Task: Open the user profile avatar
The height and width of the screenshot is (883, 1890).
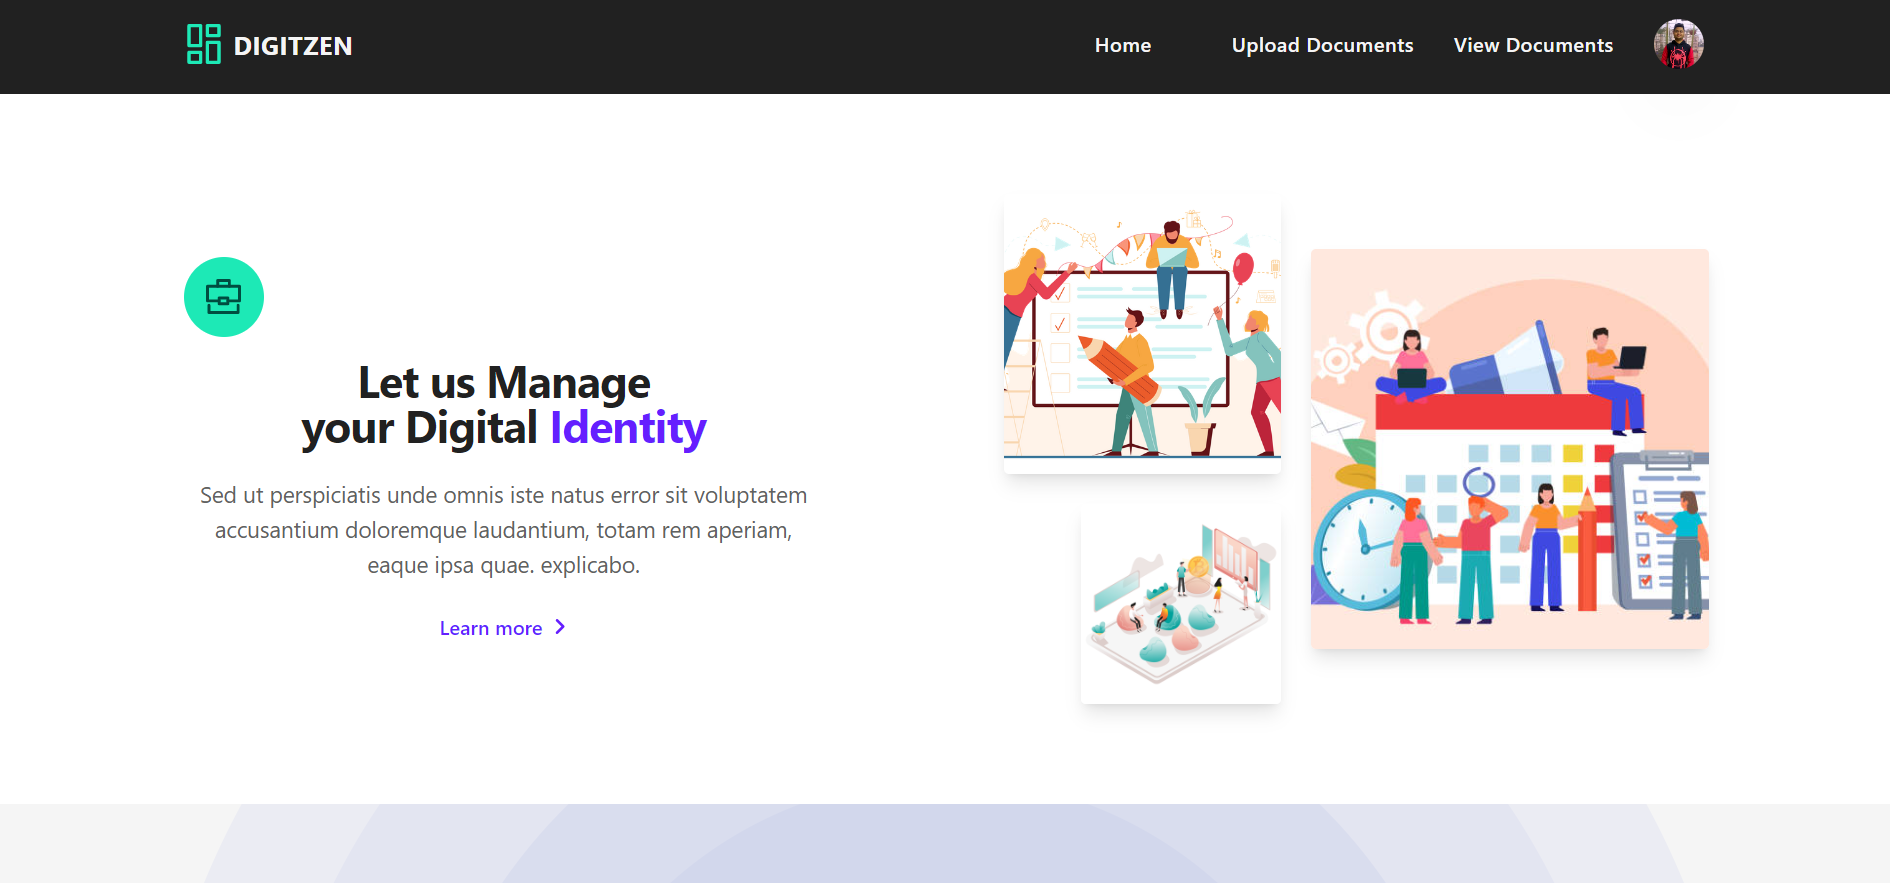Action: pos(1678,44)
